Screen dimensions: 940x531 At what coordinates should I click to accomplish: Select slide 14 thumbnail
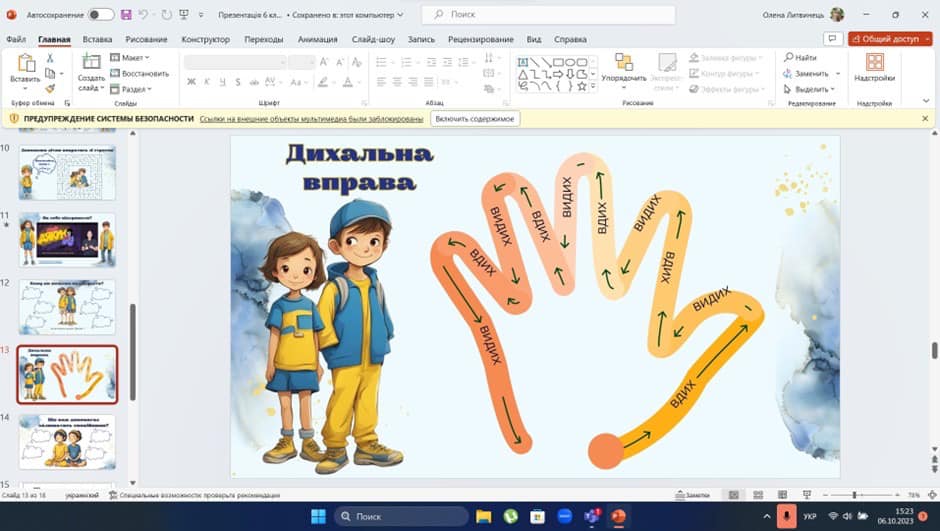[x=67, y=441]
